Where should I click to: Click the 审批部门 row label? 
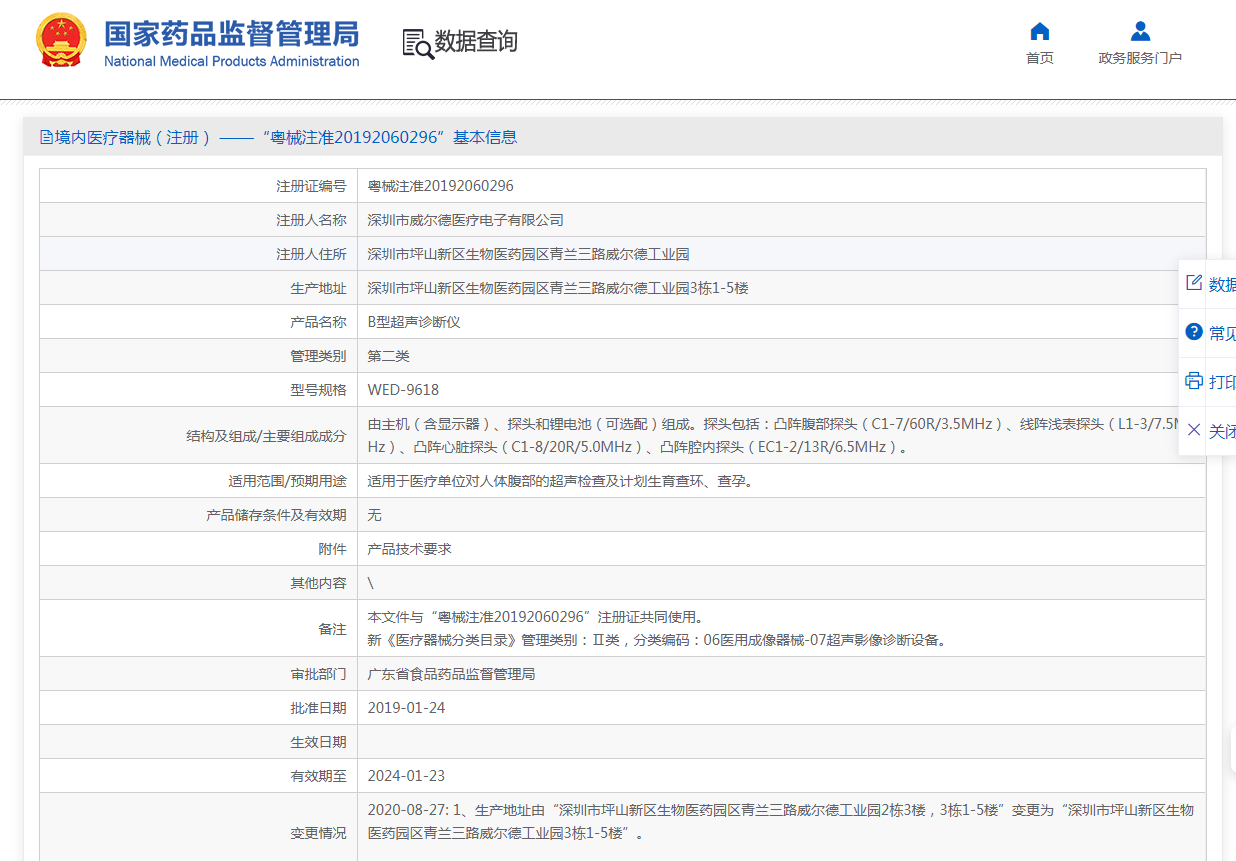point(319,674)
